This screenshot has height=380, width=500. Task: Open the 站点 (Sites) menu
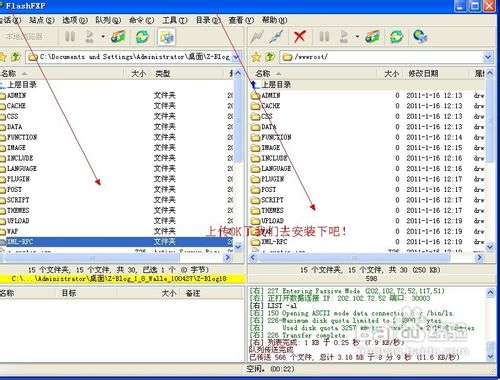pyautogui.click(x=42, y=20)
